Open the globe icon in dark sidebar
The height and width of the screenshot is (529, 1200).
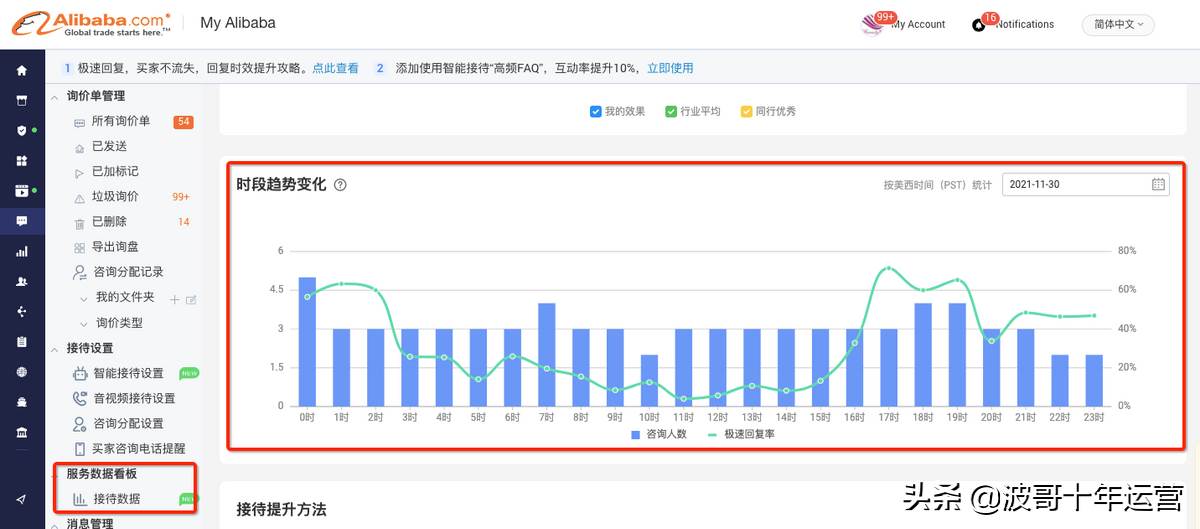coord(22,372)
